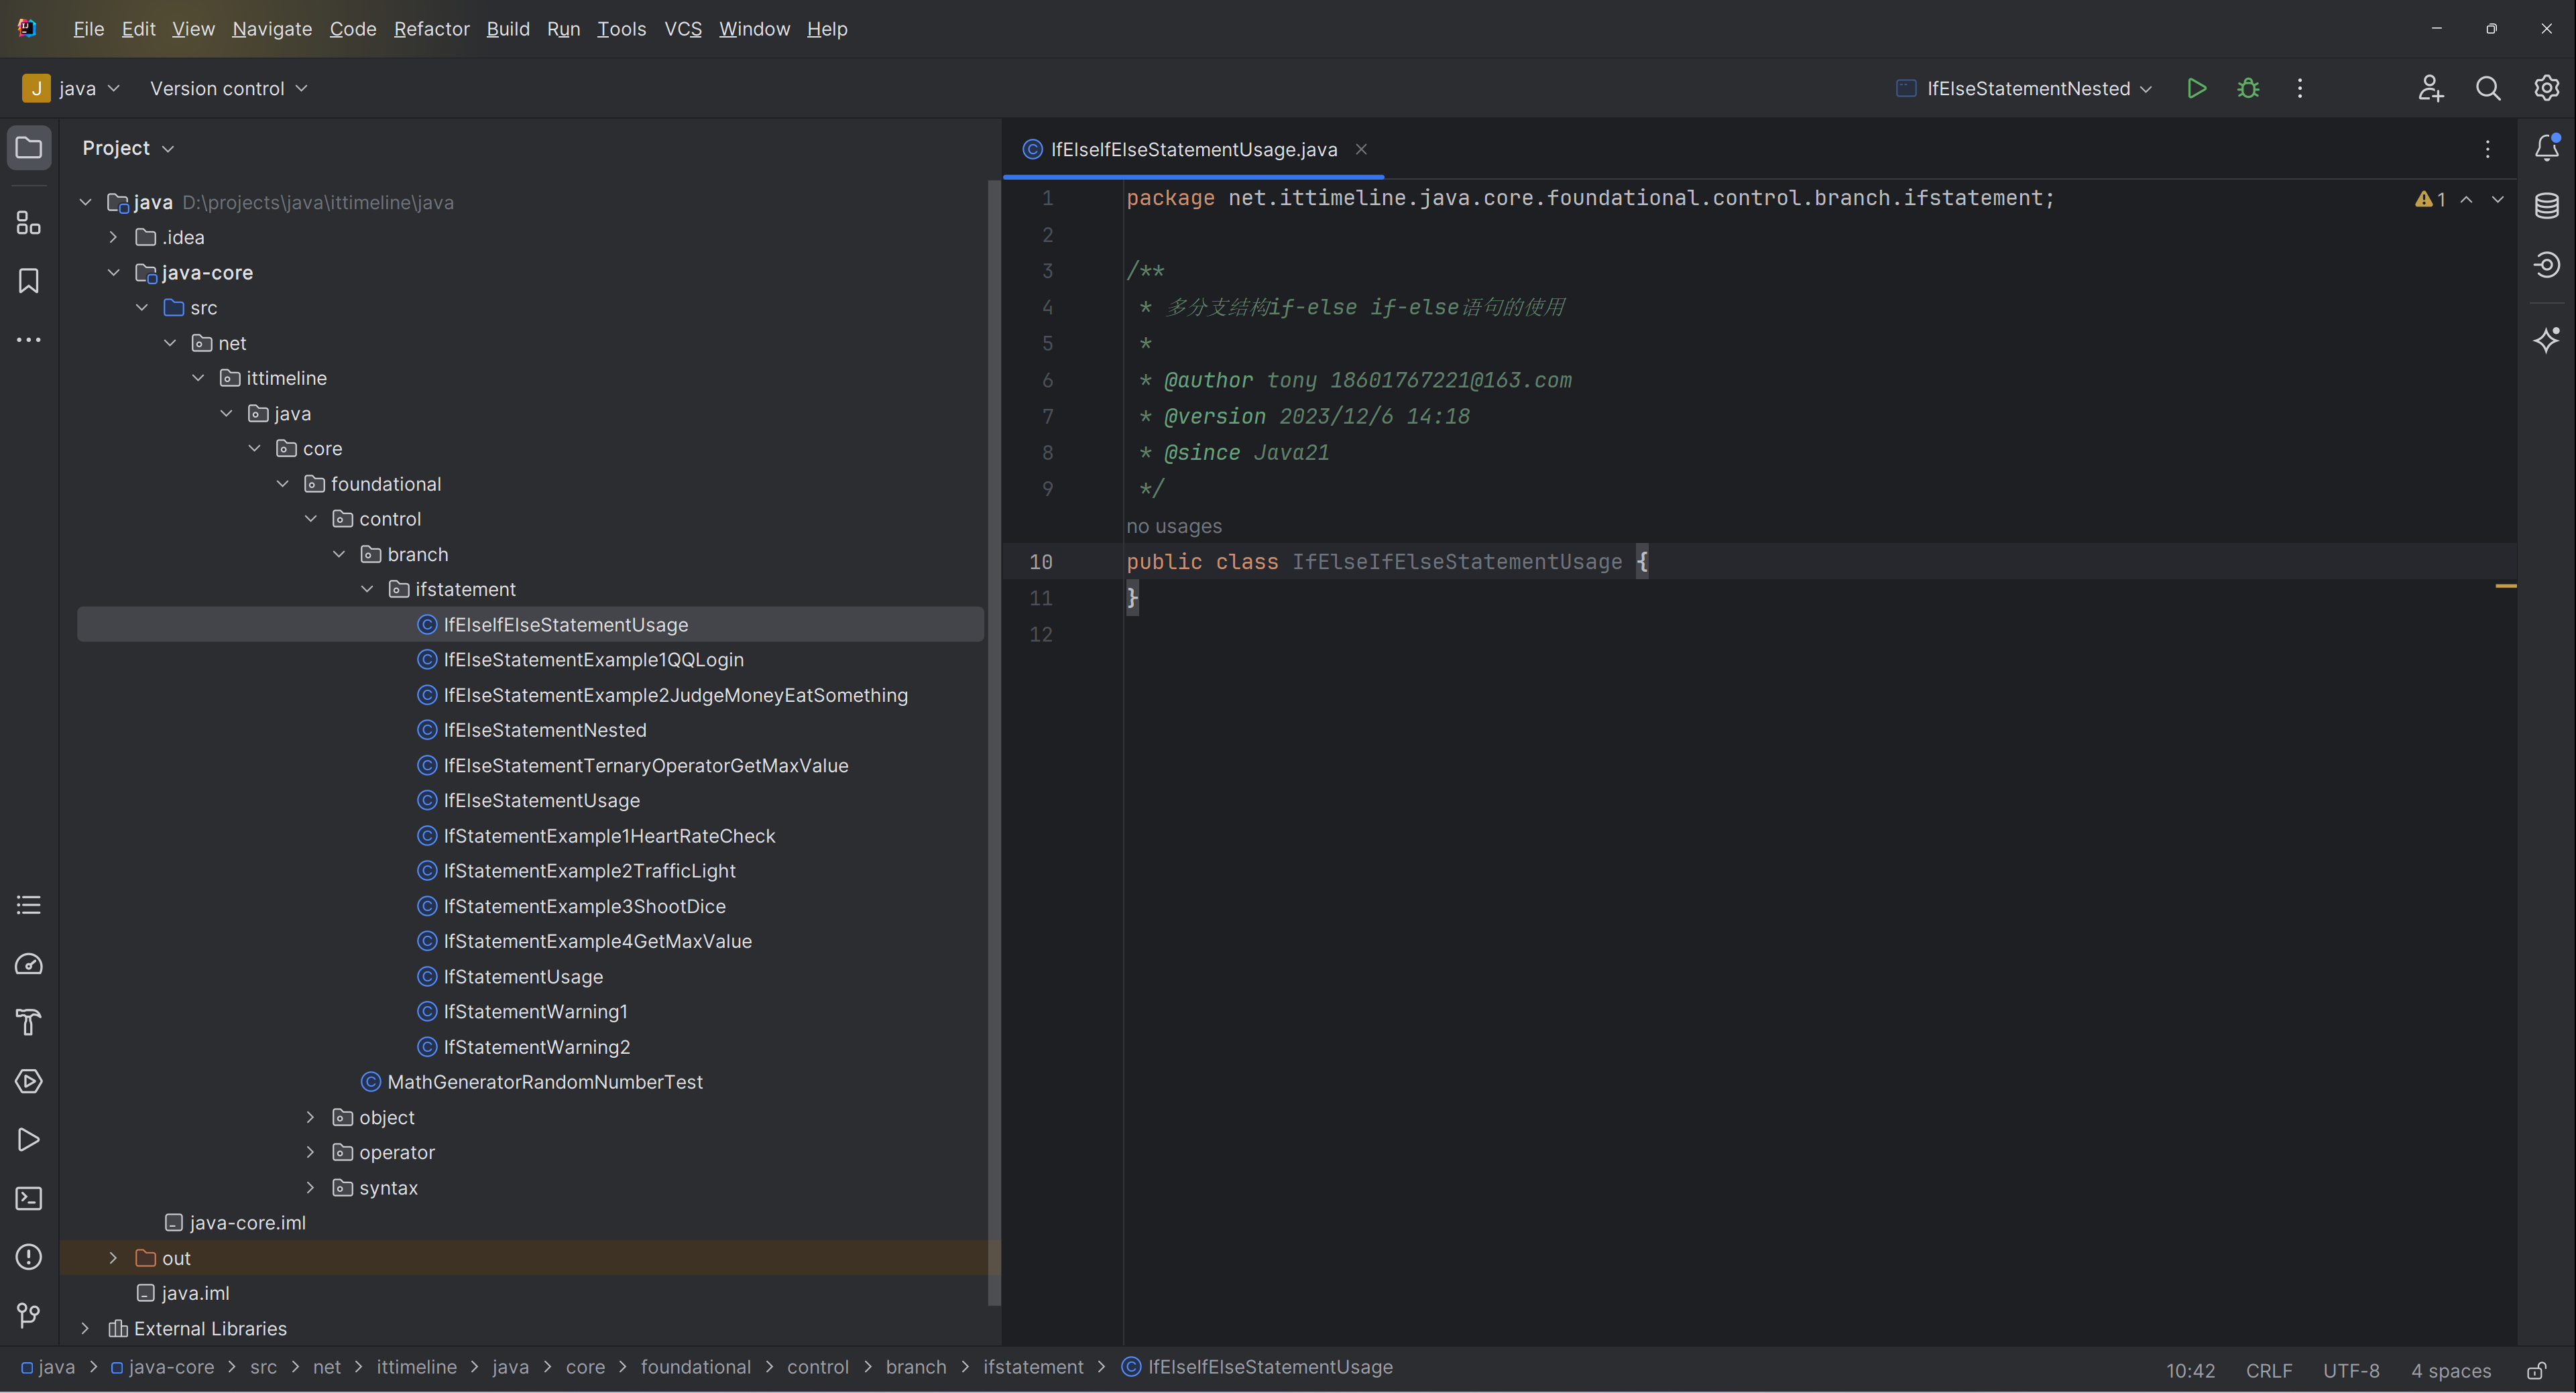Expand External Libraries node

[x=85, y=1328]
